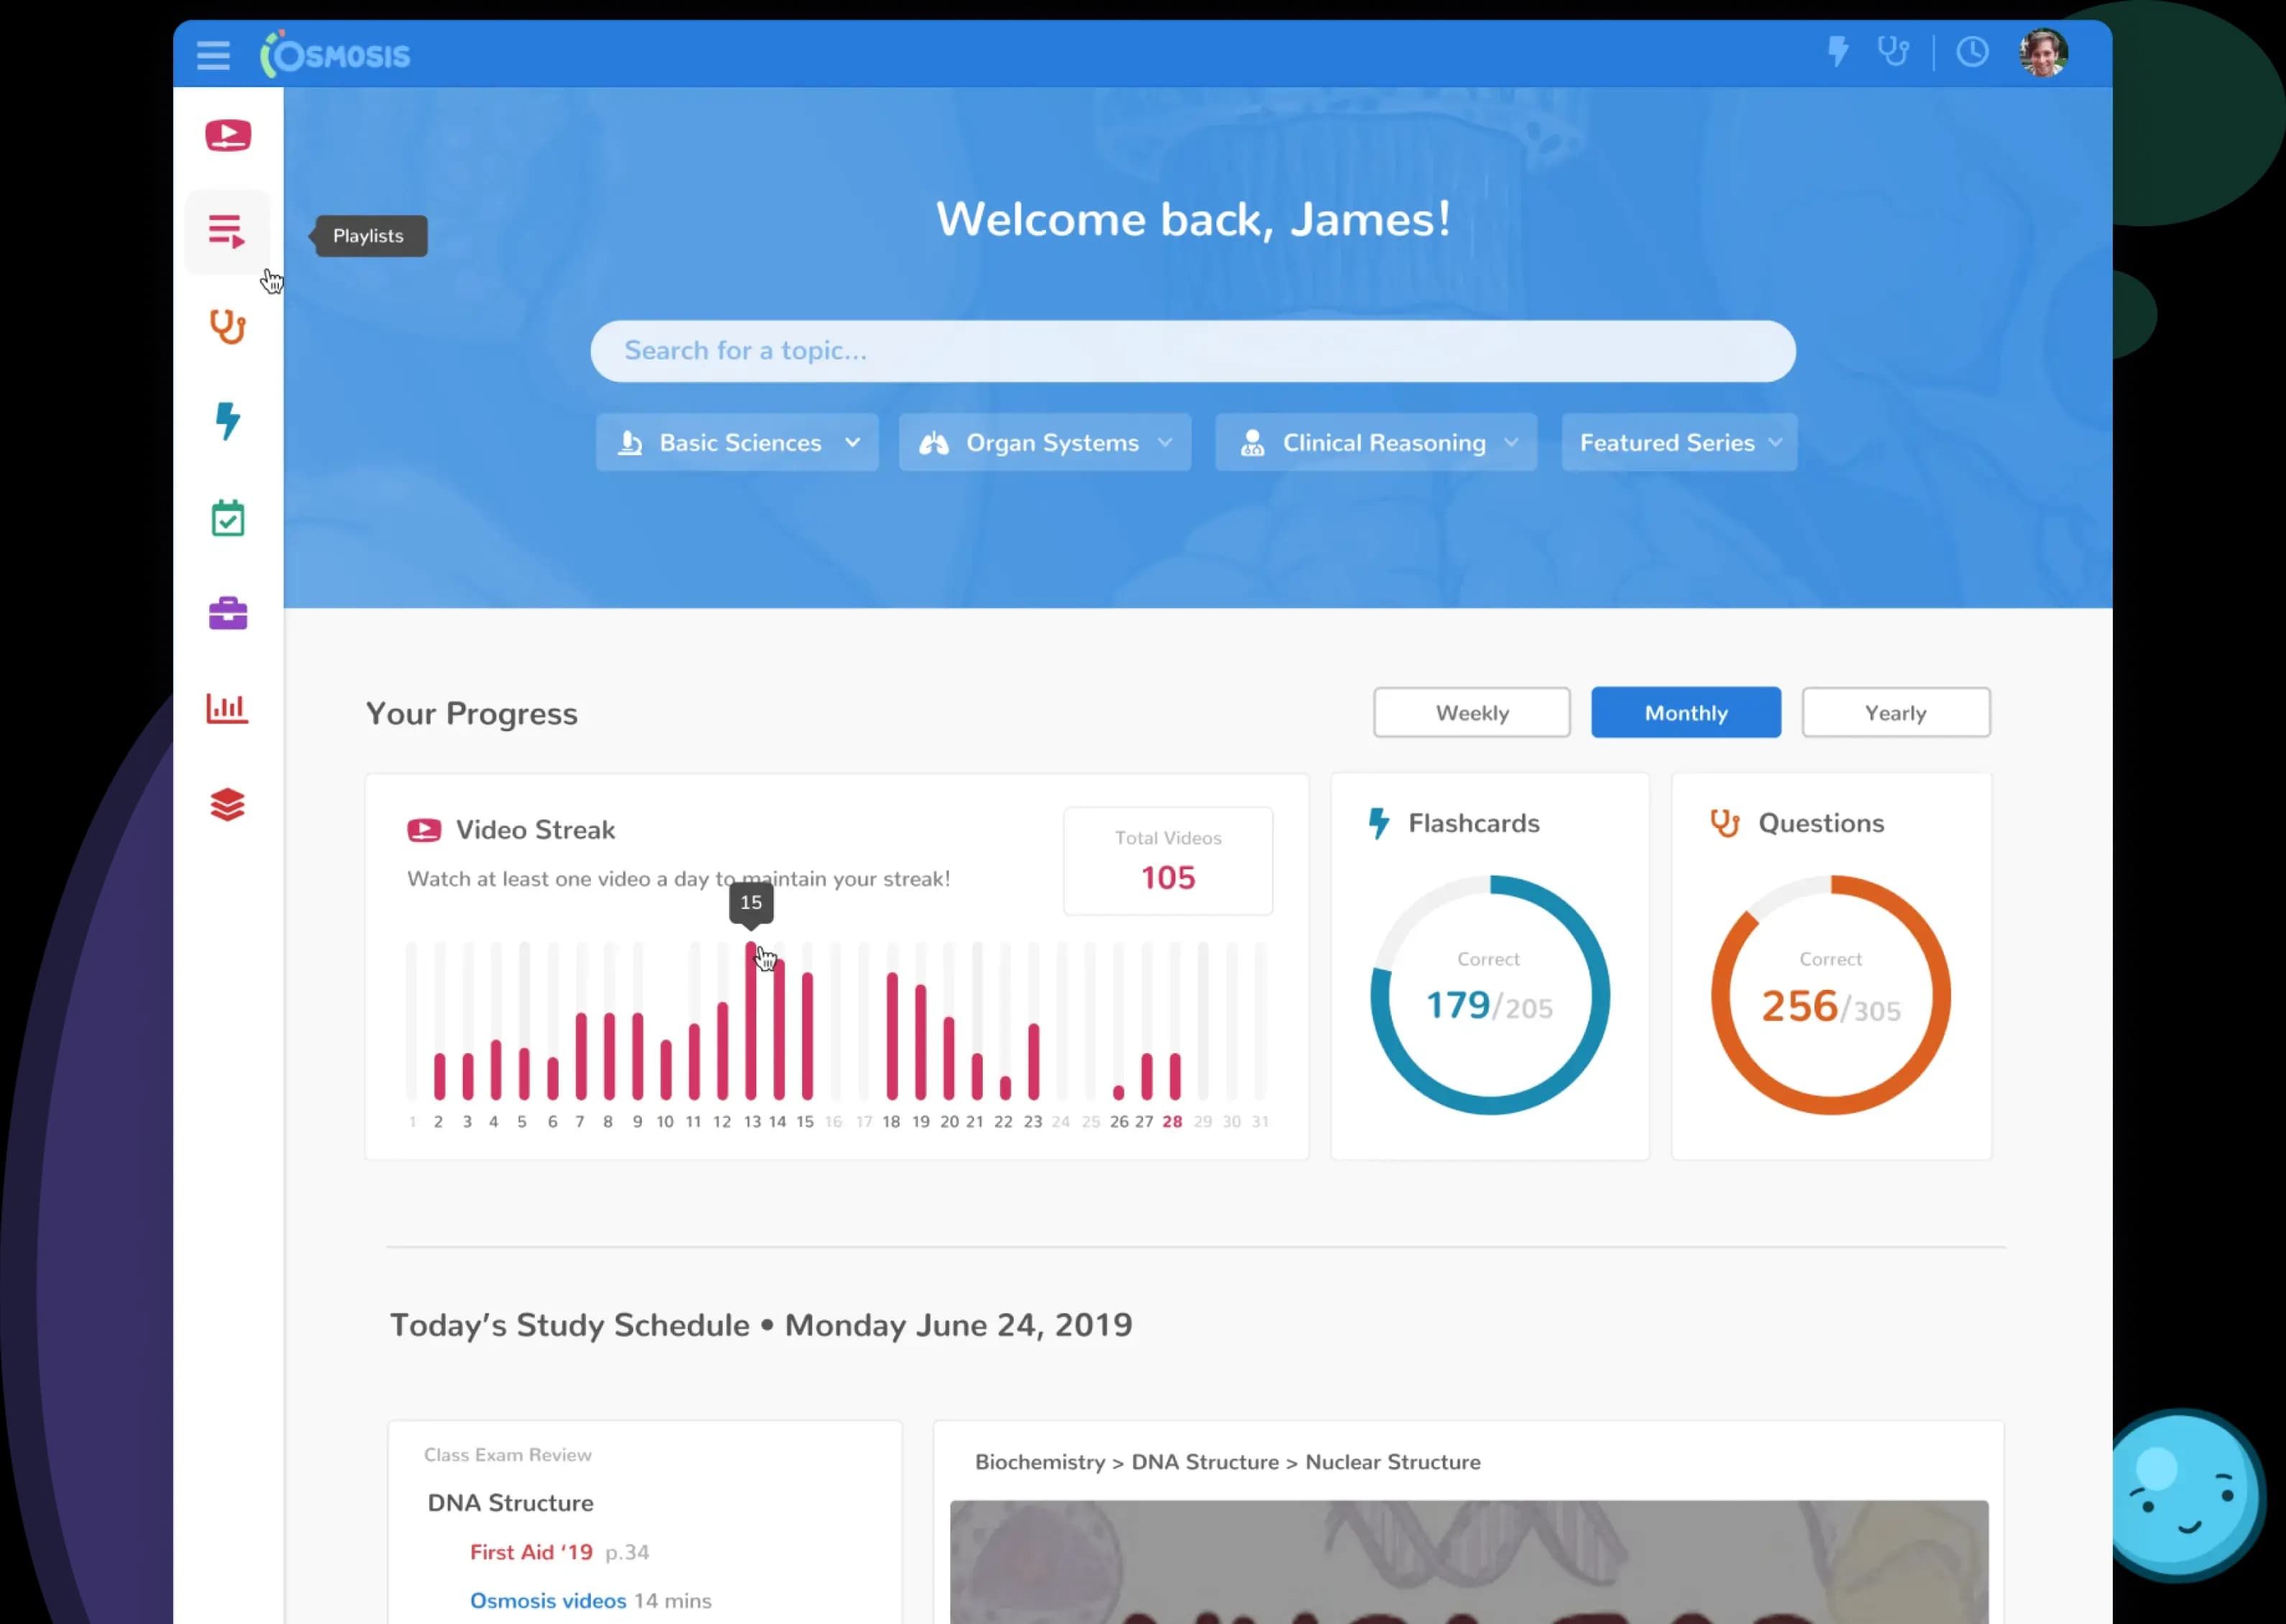Select the Playlists icon in the sidebar

(227, 231)
